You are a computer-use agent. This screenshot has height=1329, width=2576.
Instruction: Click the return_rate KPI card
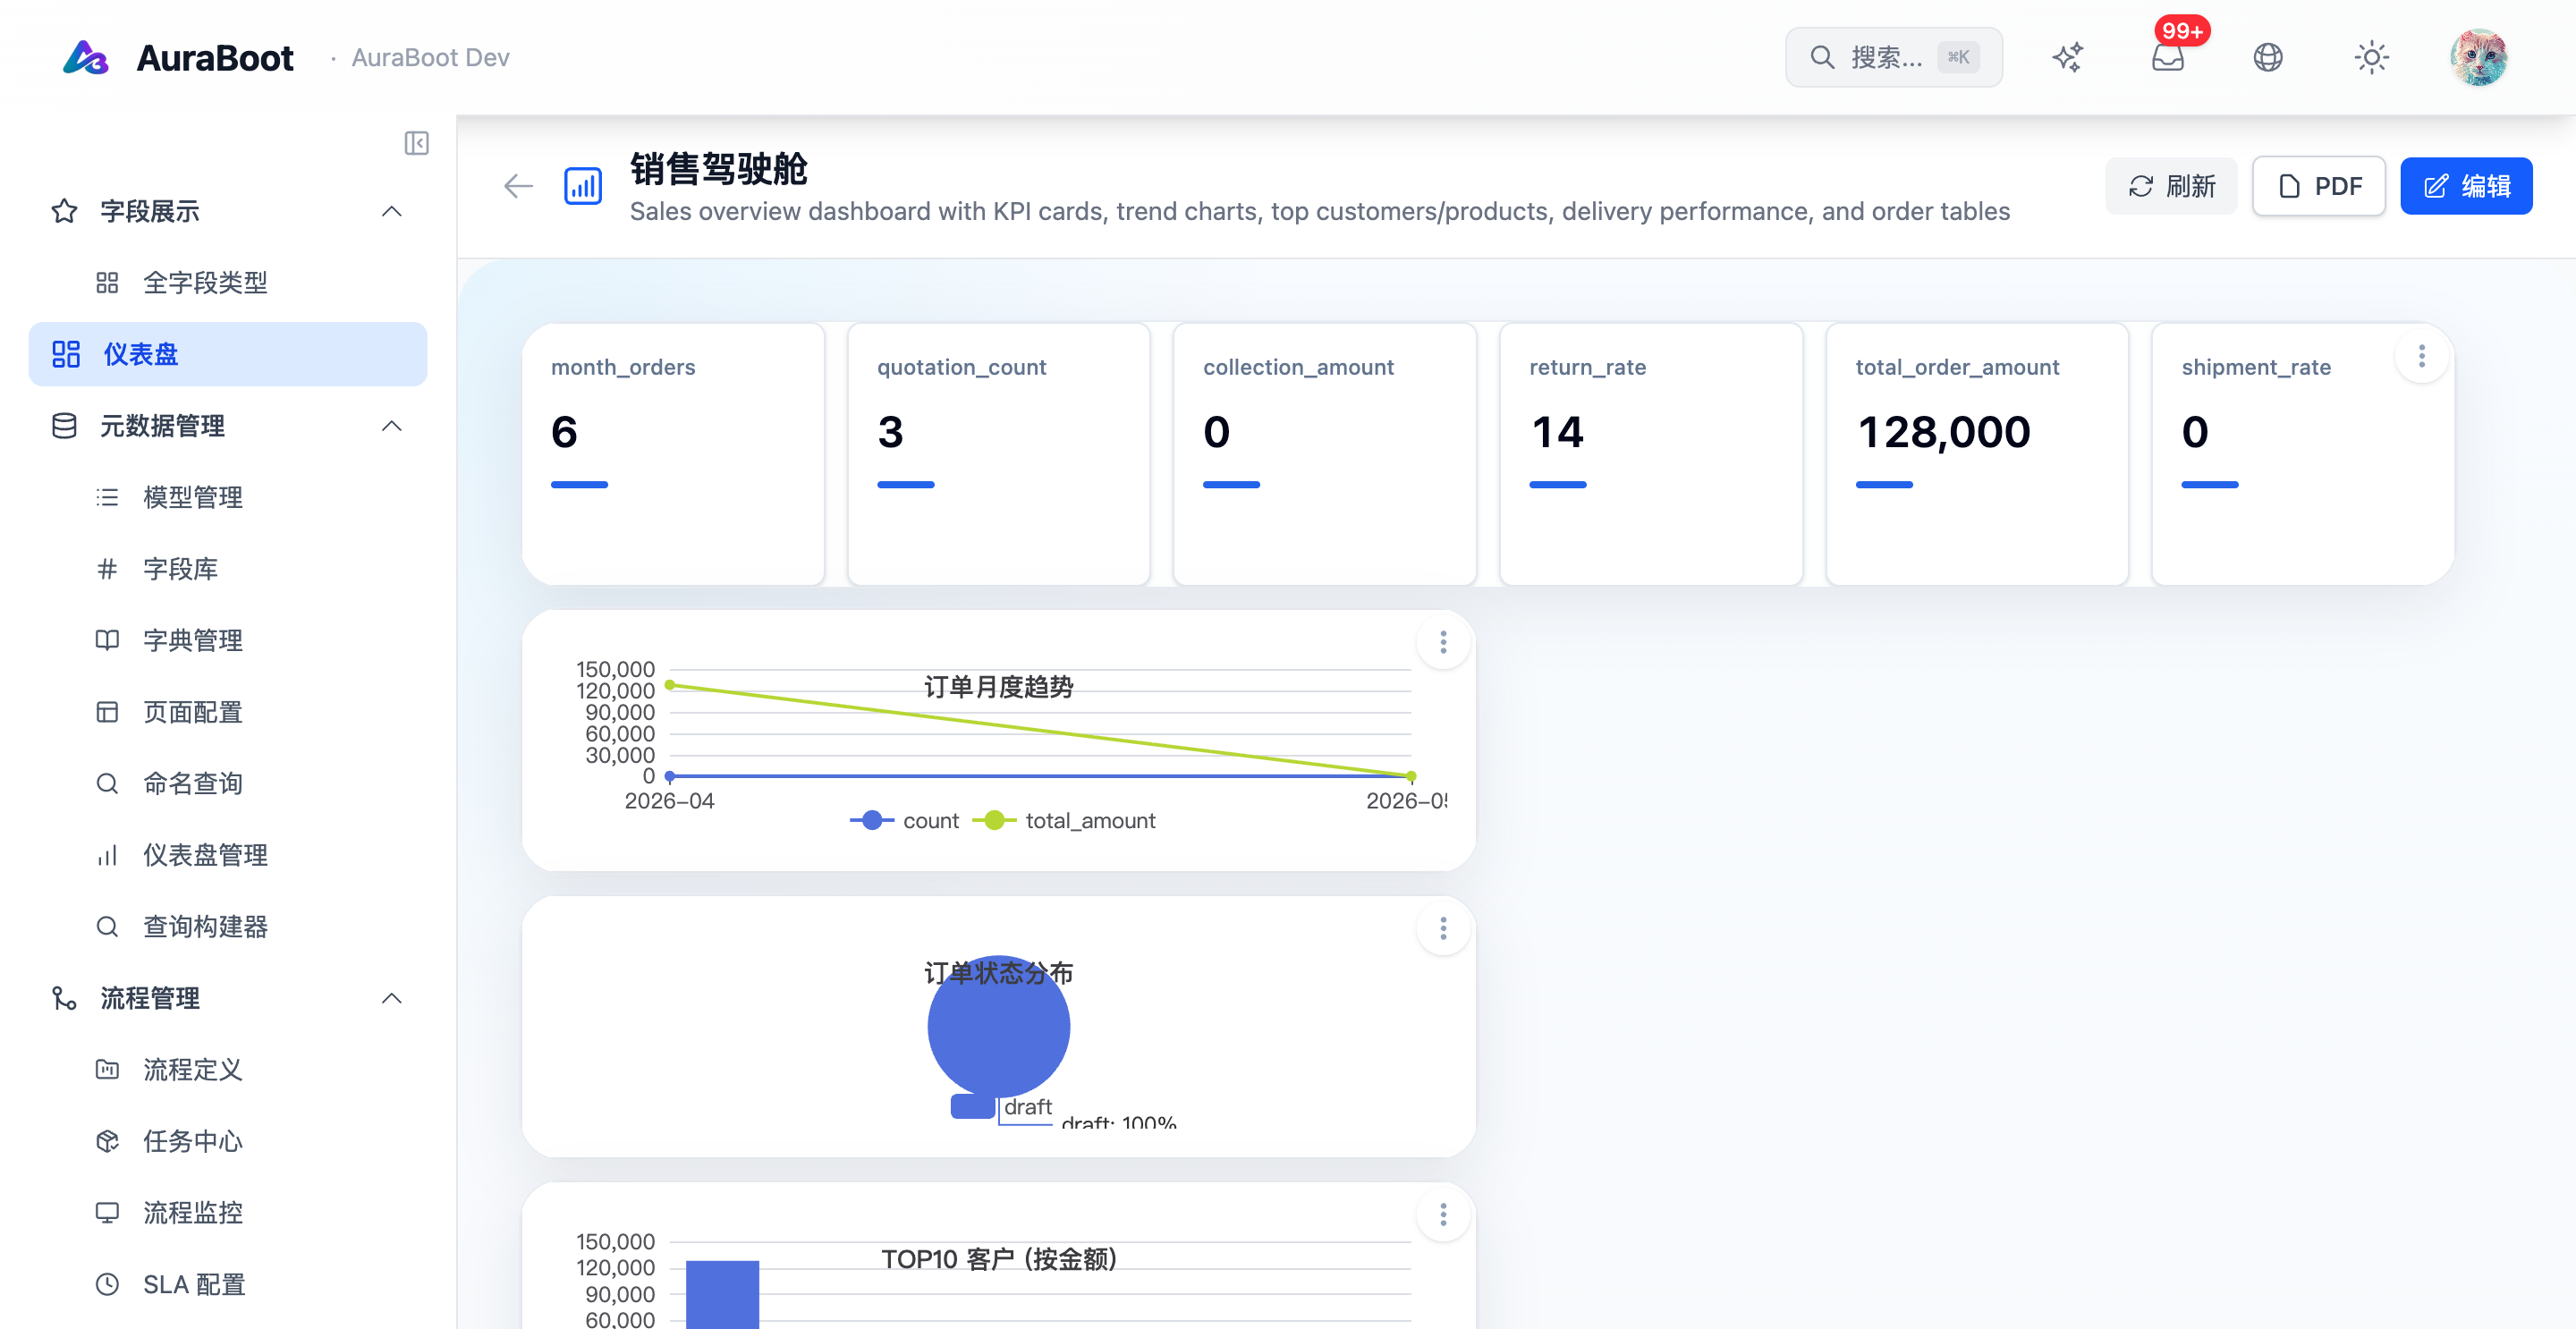1651,453
